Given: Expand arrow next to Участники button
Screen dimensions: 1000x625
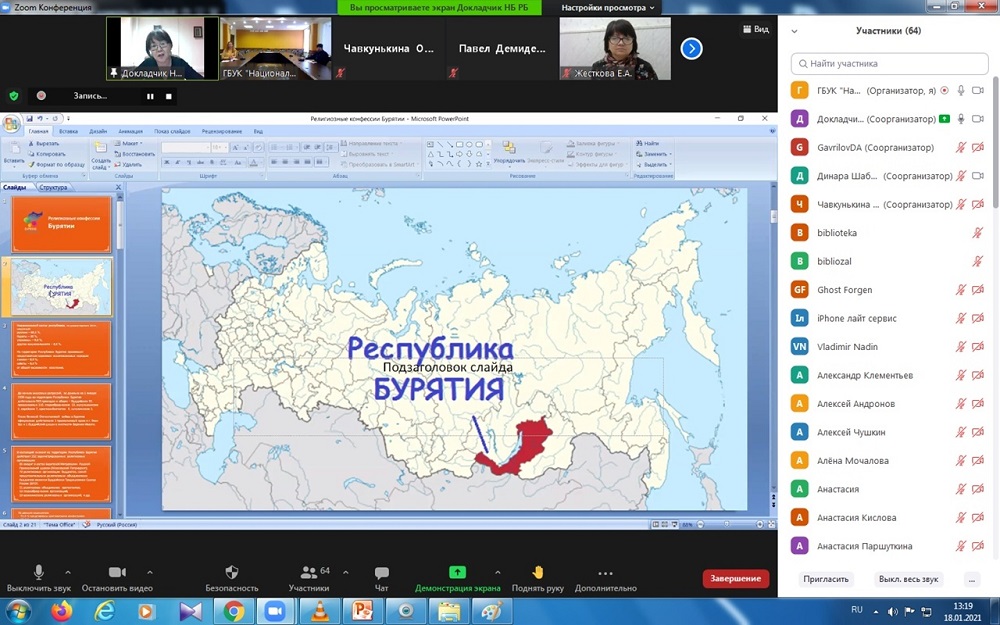Looking at the screenshot, I should [x=346, y=572].
